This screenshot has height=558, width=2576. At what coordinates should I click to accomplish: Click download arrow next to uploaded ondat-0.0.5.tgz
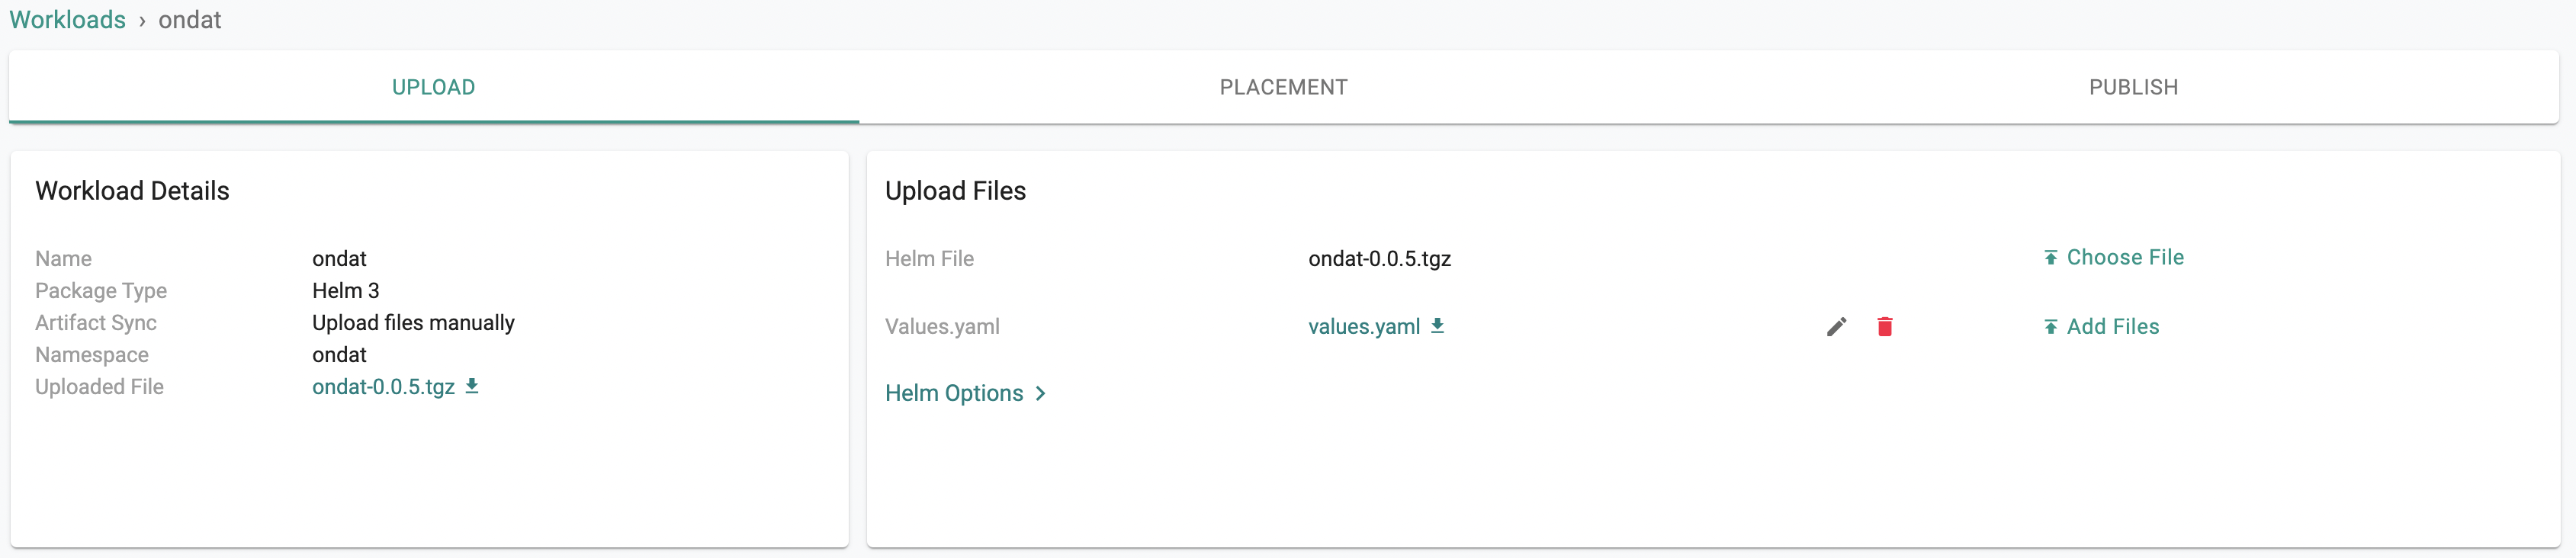[472, 386]
